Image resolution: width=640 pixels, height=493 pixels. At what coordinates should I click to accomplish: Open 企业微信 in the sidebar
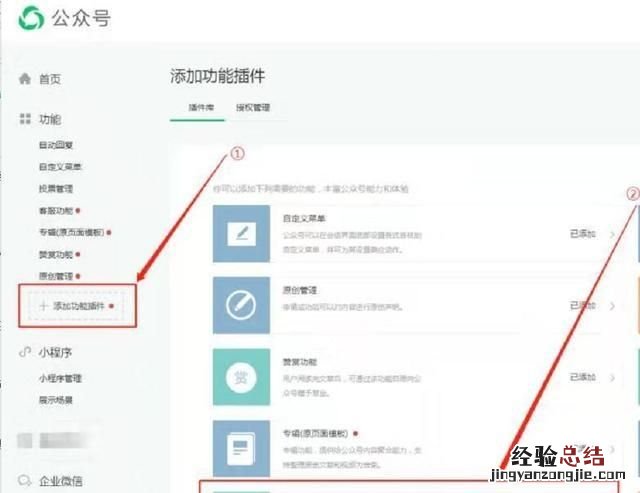60,481
